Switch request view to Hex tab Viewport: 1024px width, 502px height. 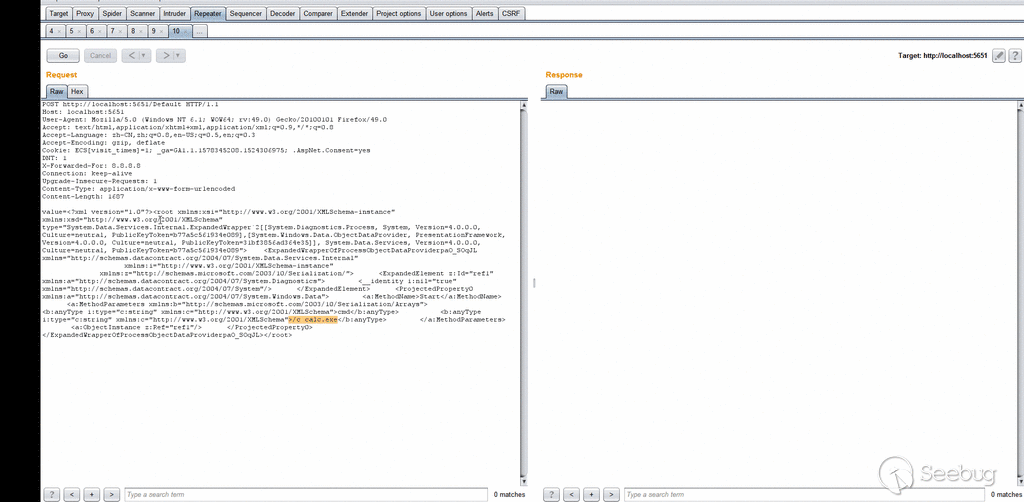pyautogui.click(x=77, y=91)
